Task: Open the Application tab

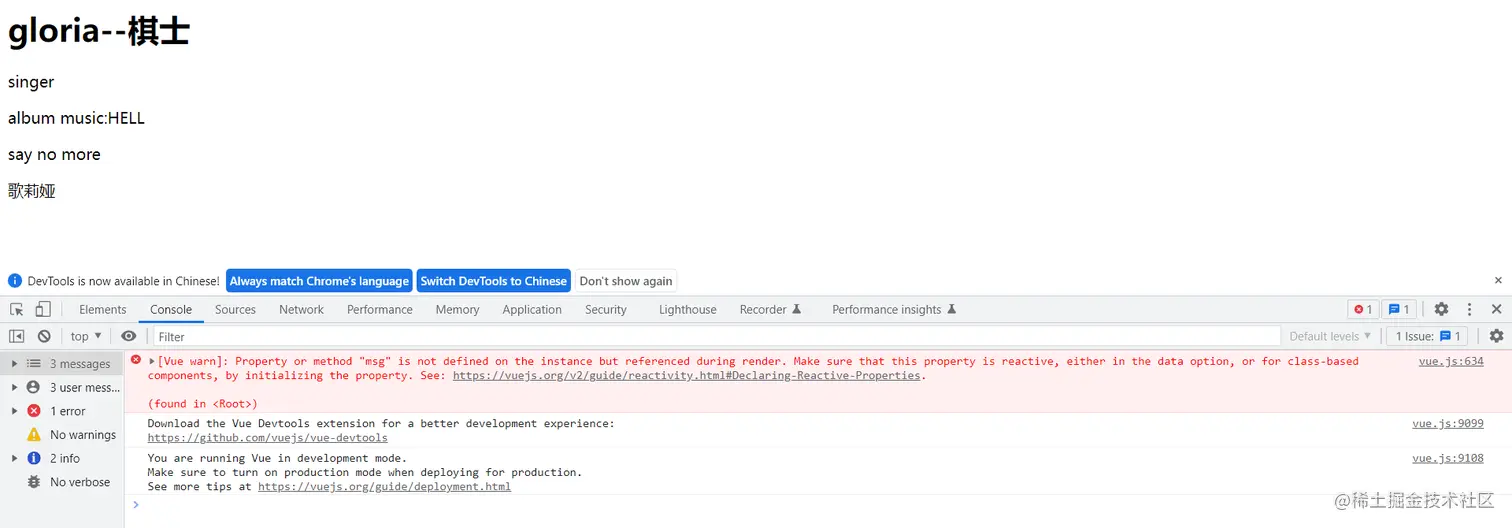Action: (532, 310)
